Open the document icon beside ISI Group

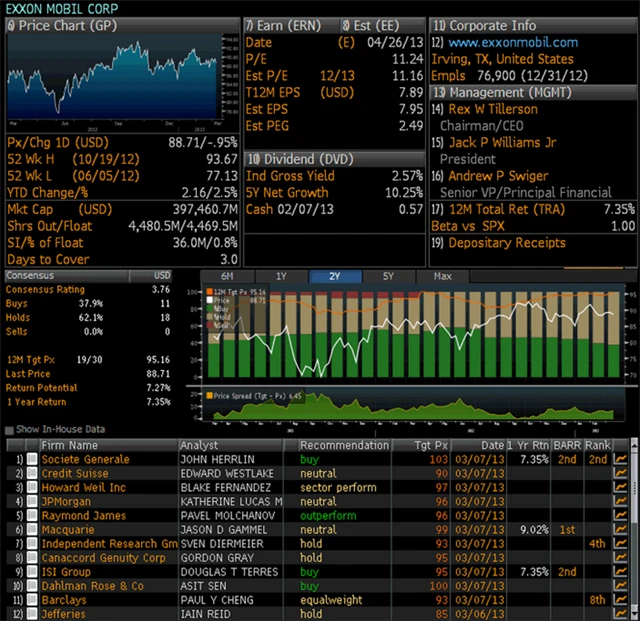pyautogui.click(x=33, y=572)
